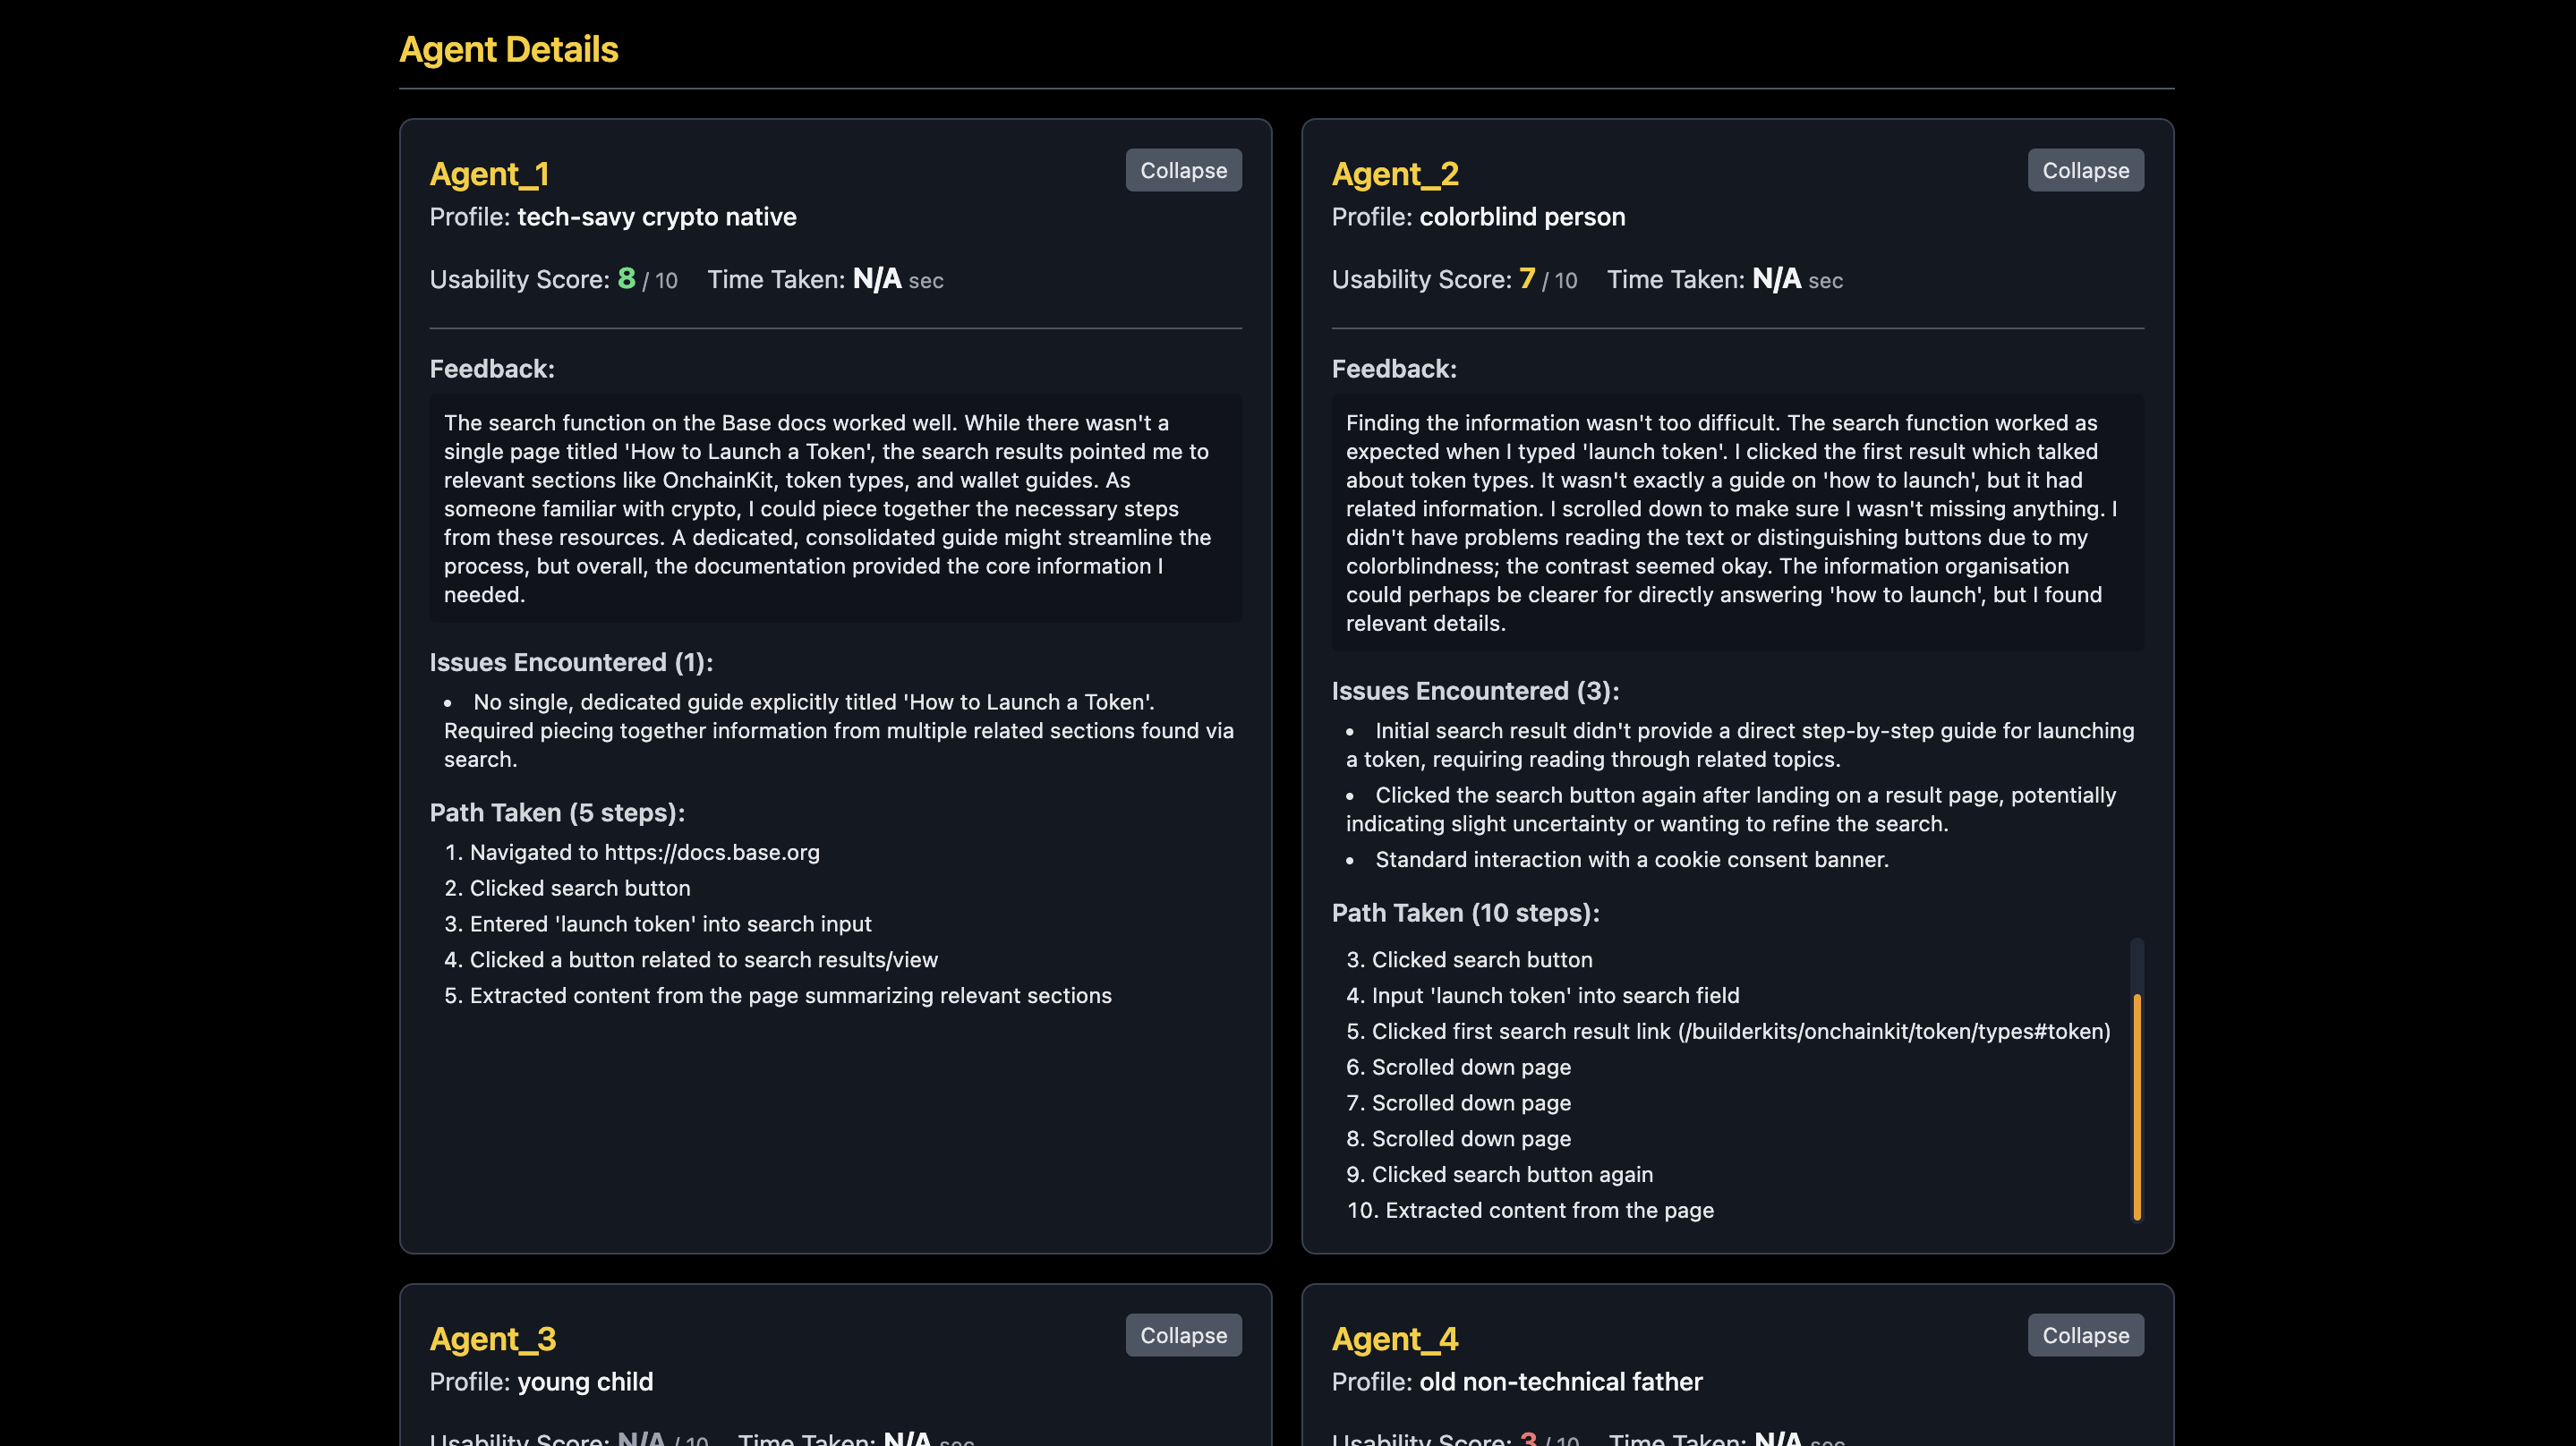The width and height of the screenshot is (2576, 1446).
Task: Click the Agent_2 title
Action: [1395, 174]
